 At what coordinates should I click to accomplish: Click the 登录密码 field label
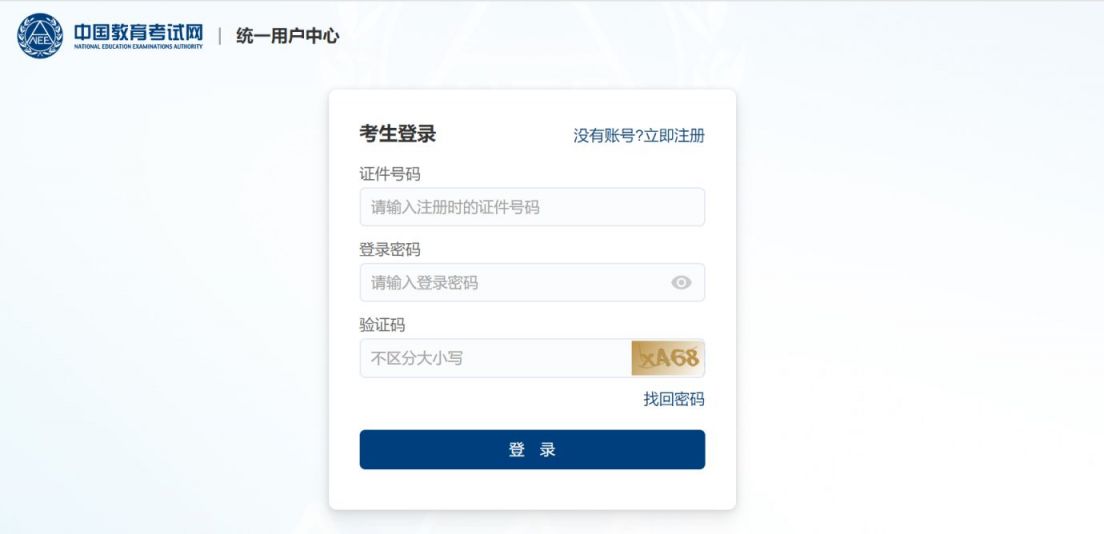(x=390, y=249)
